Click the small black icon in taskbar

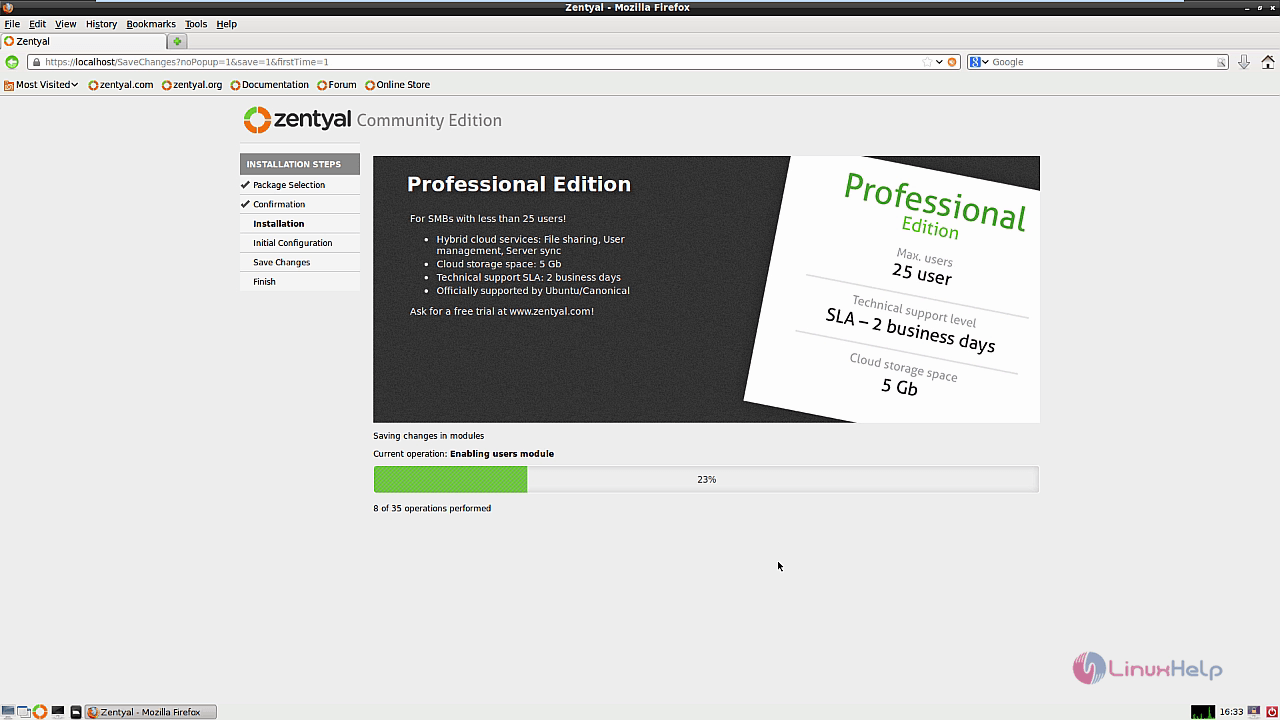tap(75, 712)
